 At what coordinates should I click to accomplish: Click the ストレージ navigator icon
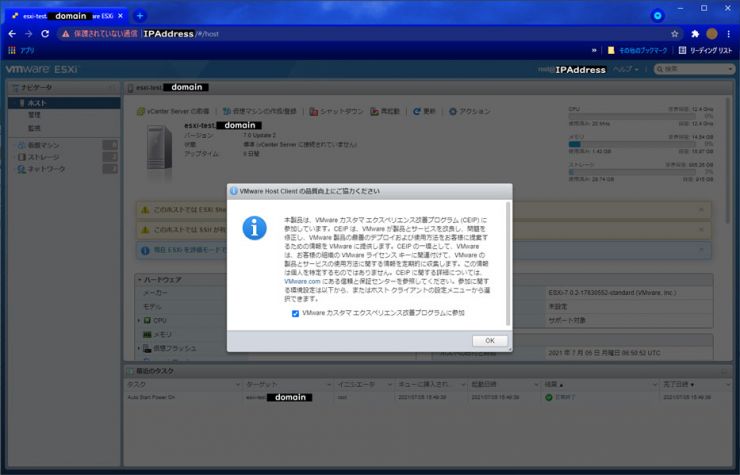(21, 157)
